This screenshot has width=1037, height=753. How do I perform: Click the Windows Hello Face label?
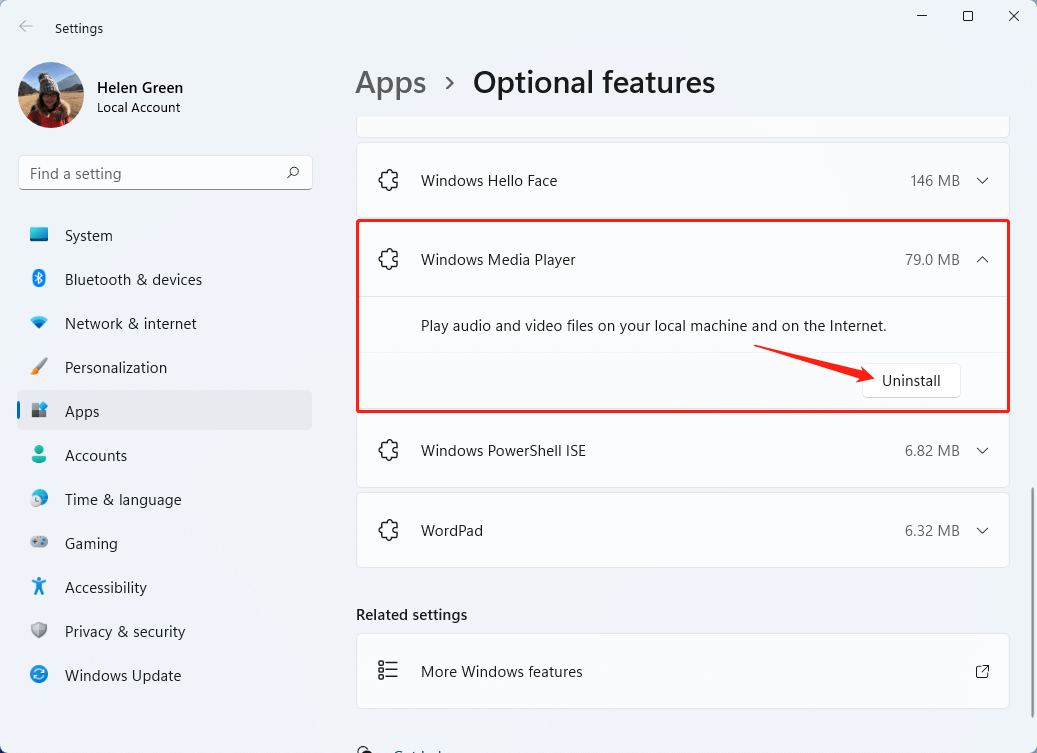(x=489, y=180)
